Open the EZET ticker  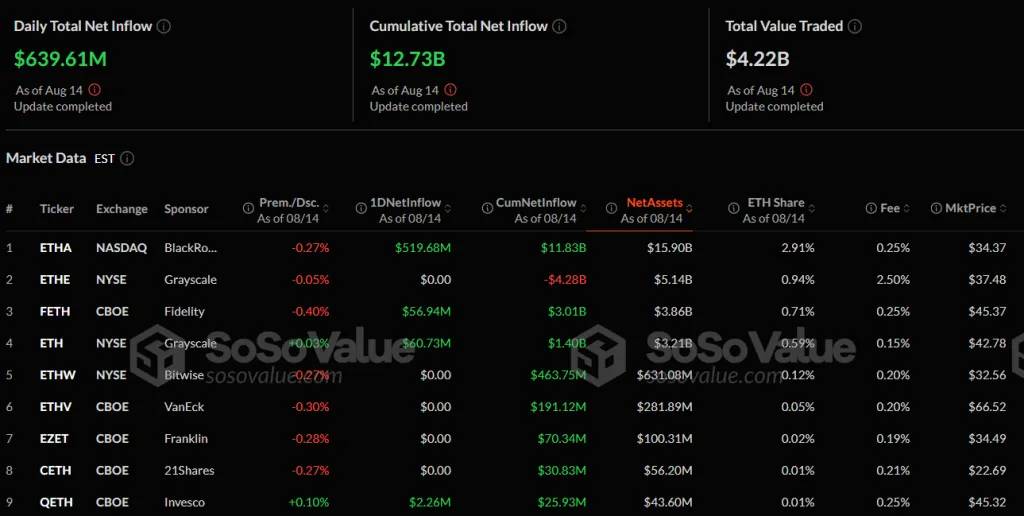(54, 439)
